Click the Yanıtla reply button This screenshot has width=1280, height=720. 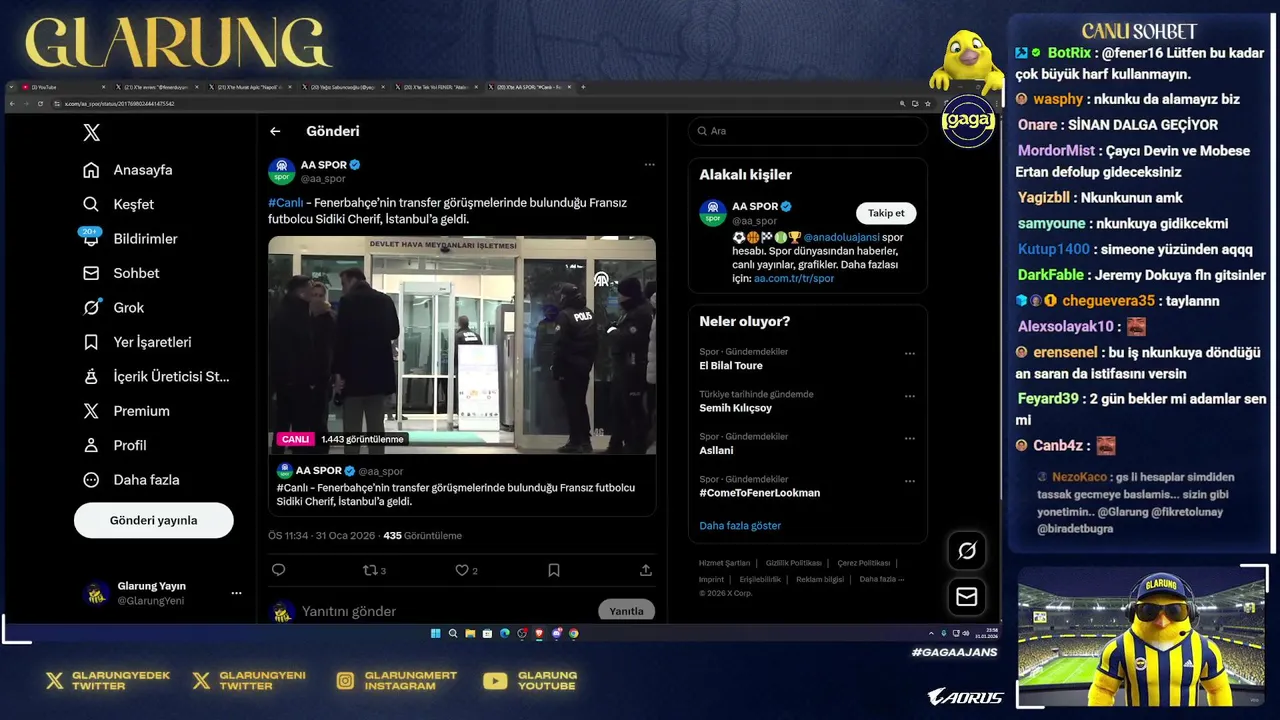coord(627,611)
